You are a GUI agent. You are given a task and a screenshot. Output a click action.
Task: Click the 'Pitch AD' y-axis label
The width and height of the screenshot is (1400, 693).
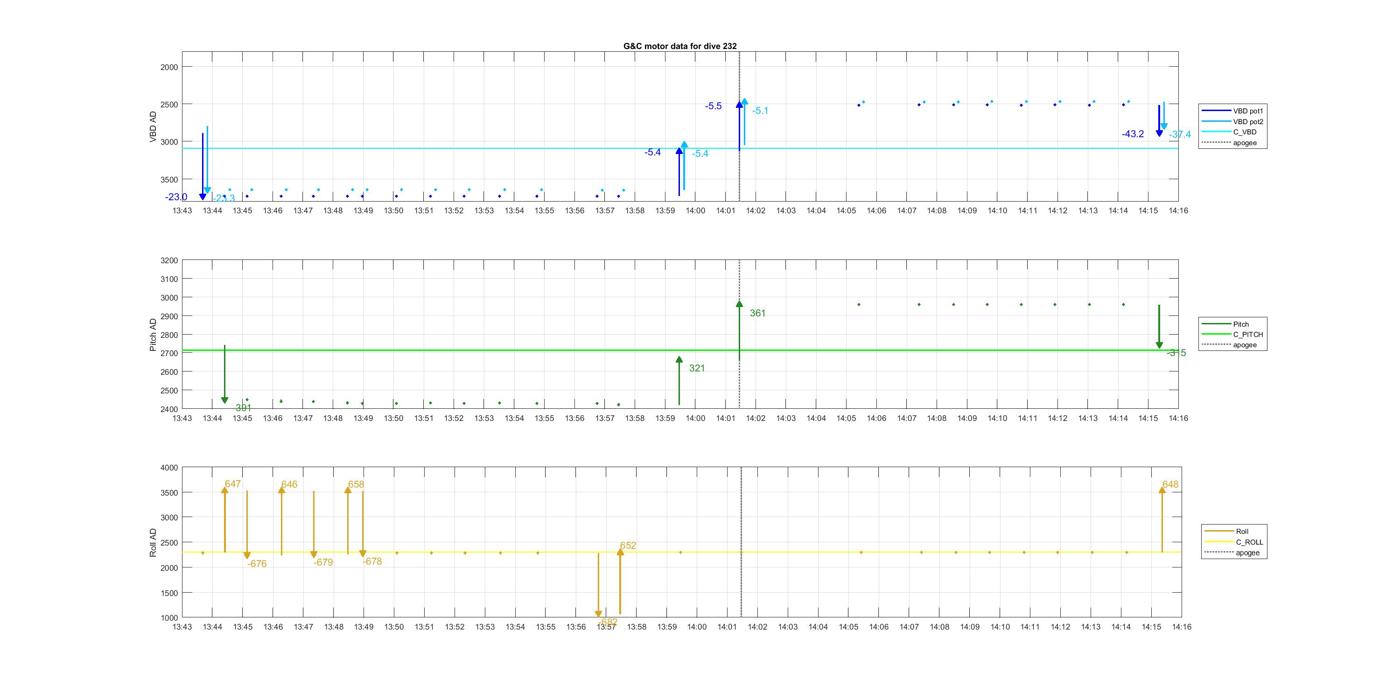pos(154,335)
